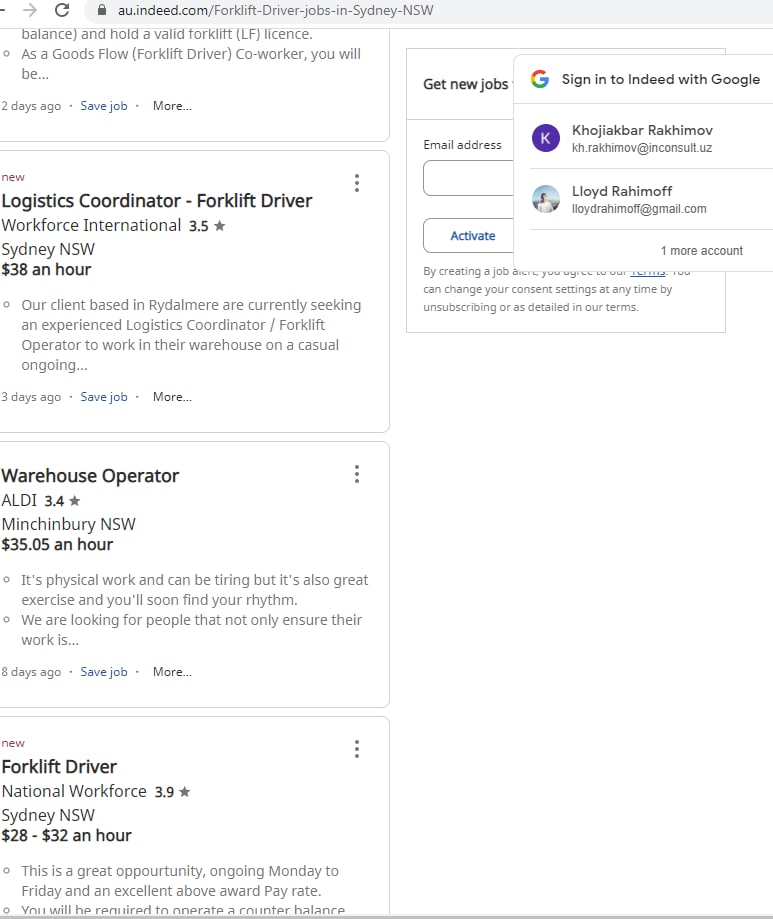Expand More... on the 2 days ago listing
The height and width of the screenshot is (919, 773).
(172, 106)
